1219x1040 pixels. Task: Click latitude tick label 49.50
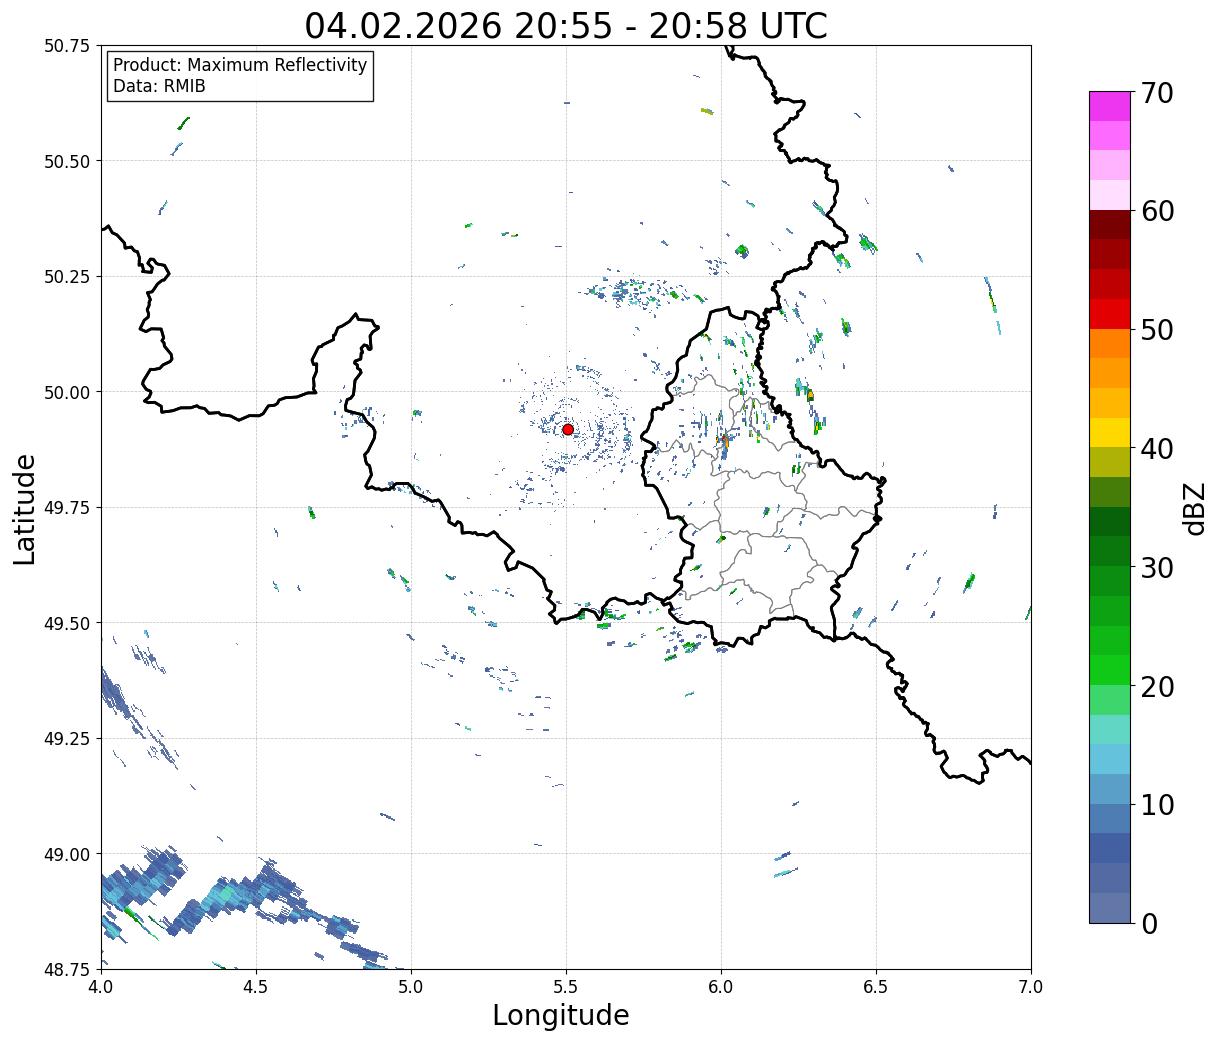click(67, 623)
